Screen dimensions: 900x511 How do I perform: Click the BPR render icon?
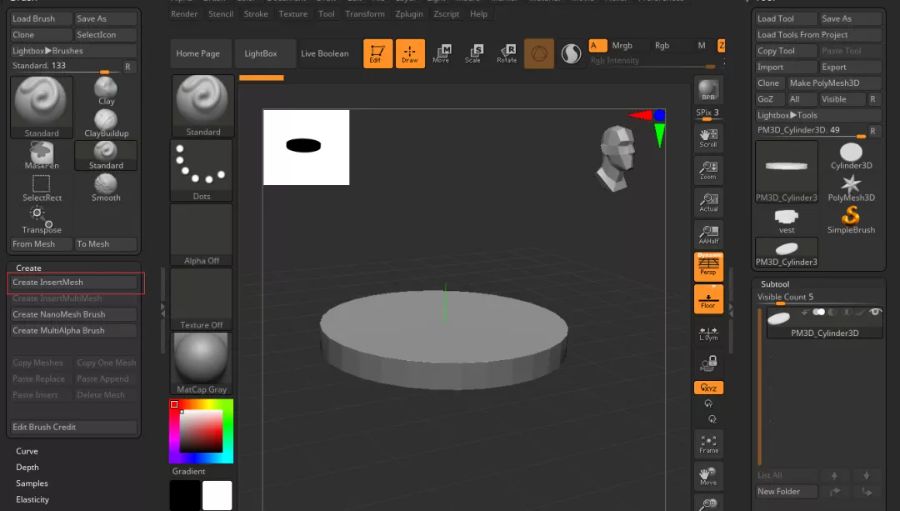click(x=708, y=90)
